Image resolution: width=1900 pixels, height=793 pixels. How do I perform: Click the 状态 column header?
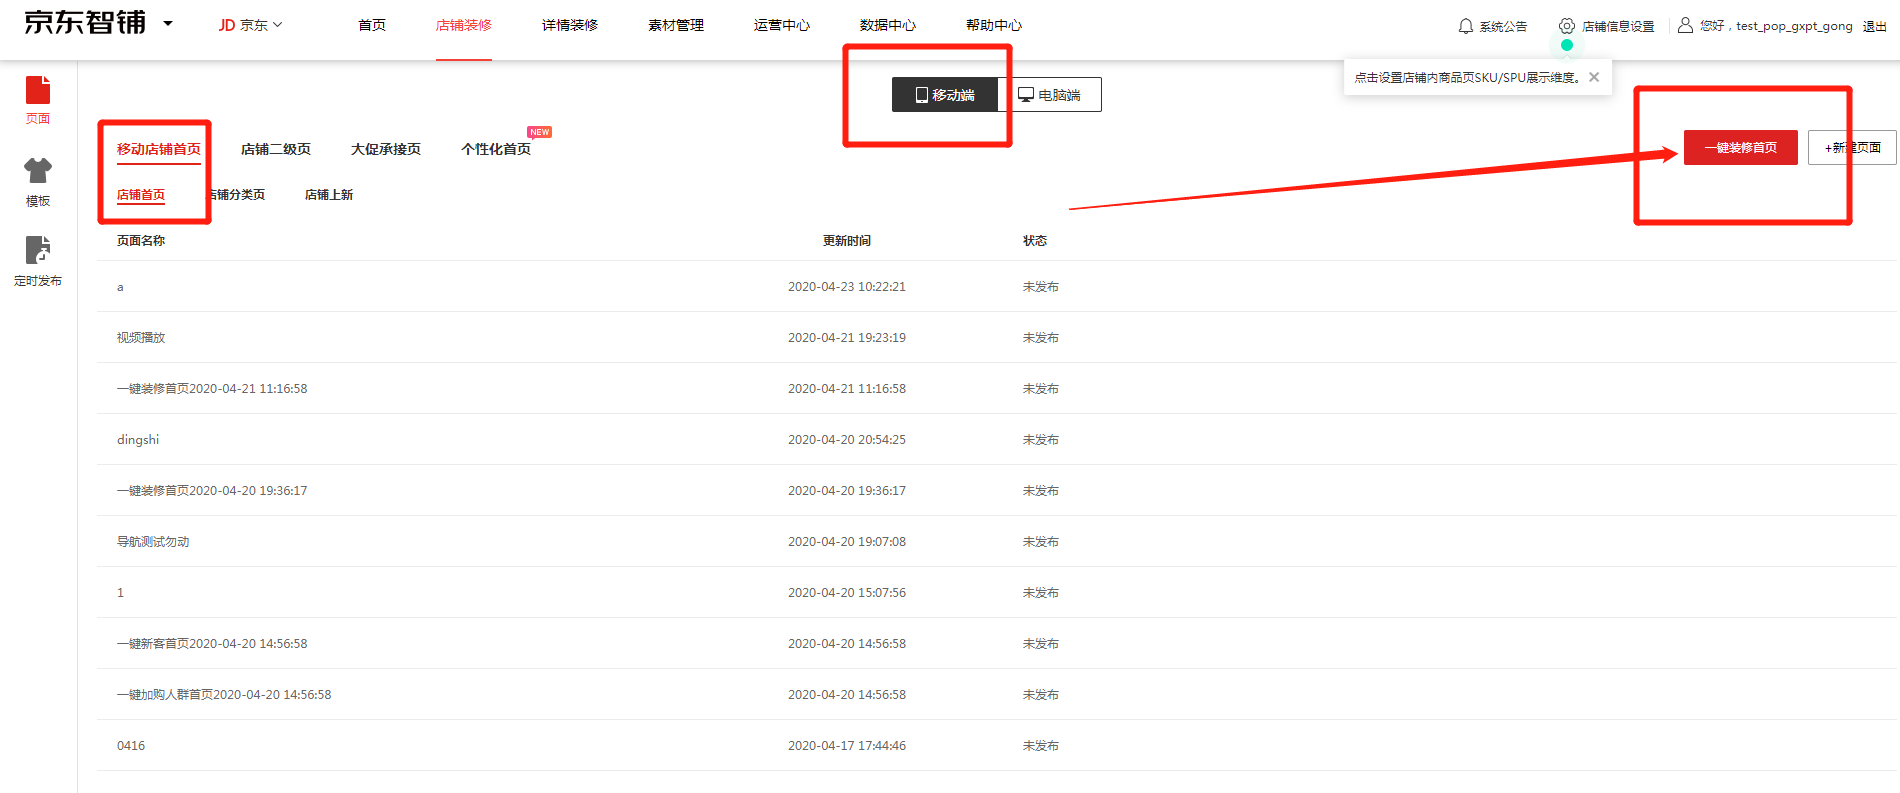pyautogui.click(x=1035, y=241)
